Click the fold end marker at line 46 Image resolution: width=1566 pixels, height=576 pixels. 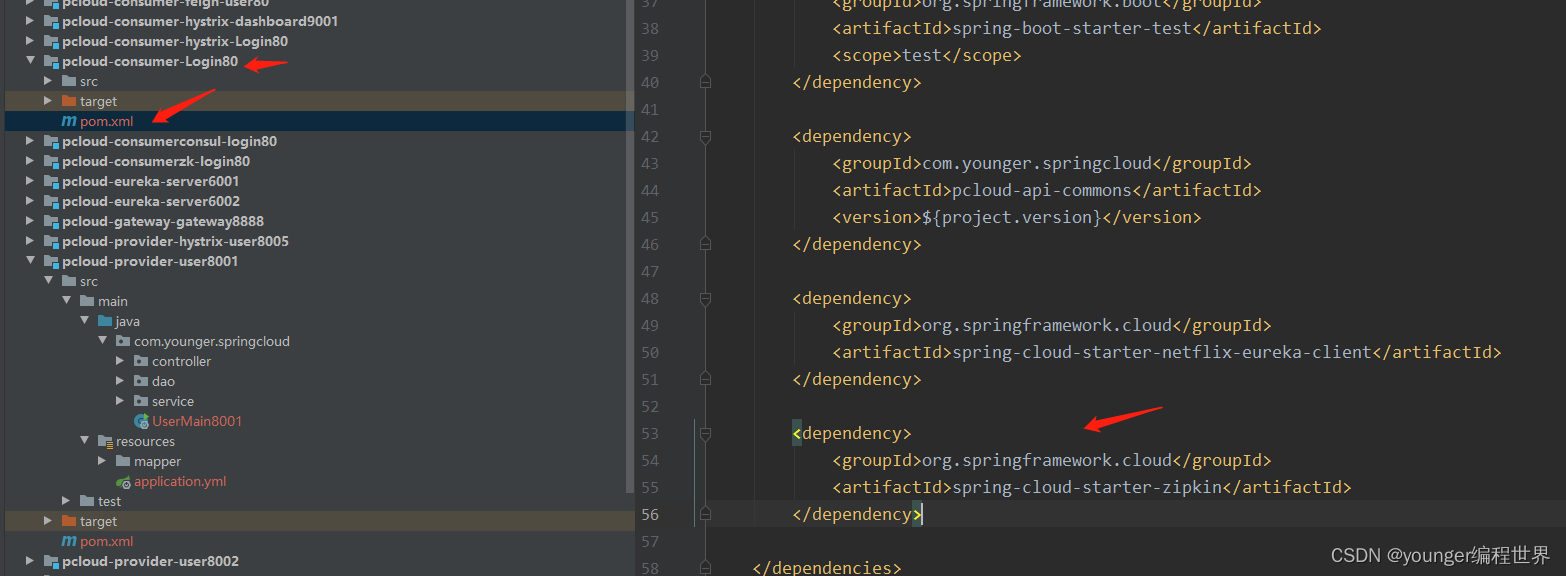pos(705,244)
